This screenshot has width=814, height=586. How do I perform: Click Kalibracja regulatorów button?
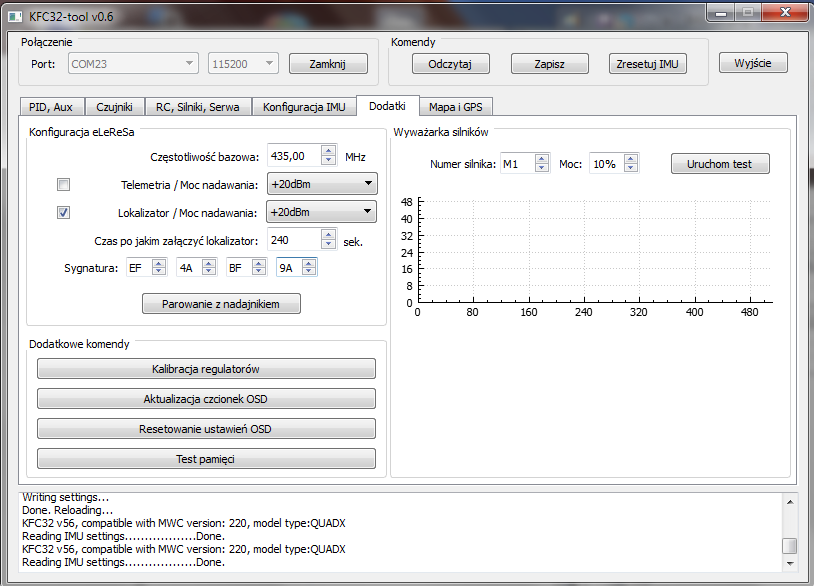coord(206,369)
